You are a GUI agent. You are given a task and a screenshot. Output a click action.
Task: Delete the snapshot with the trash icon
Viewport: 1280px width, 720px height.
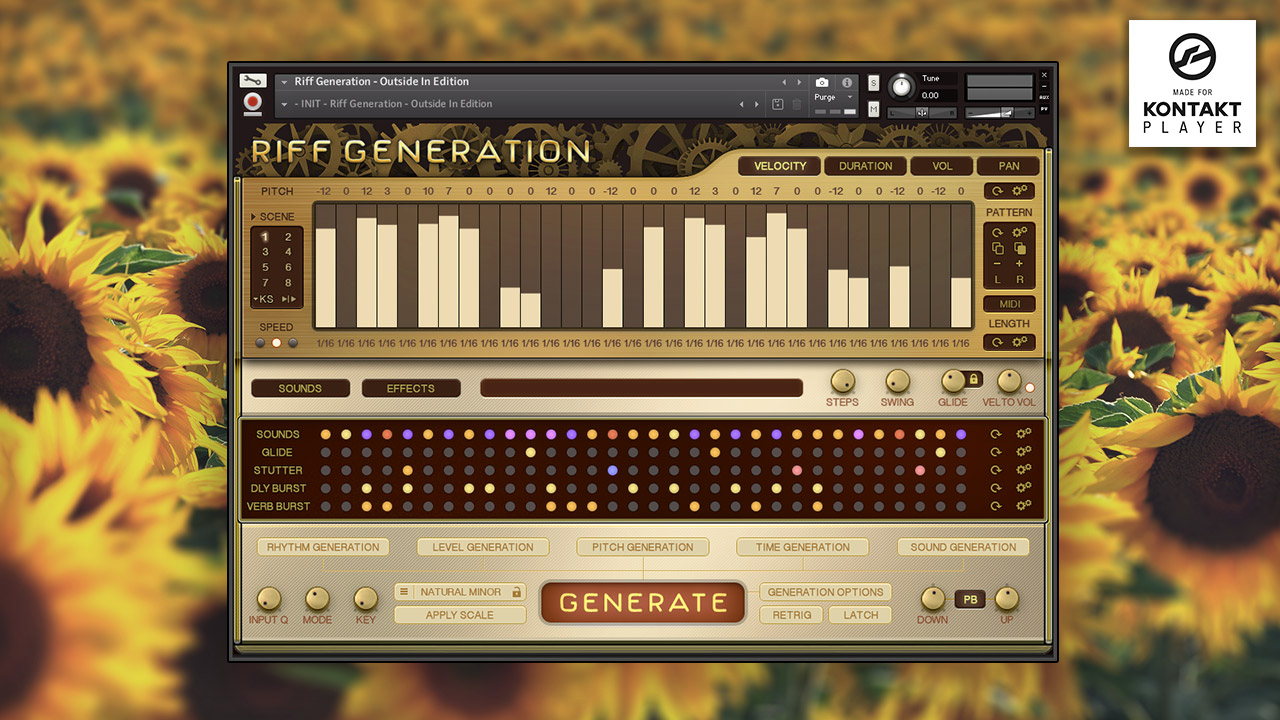coord(797,104)
